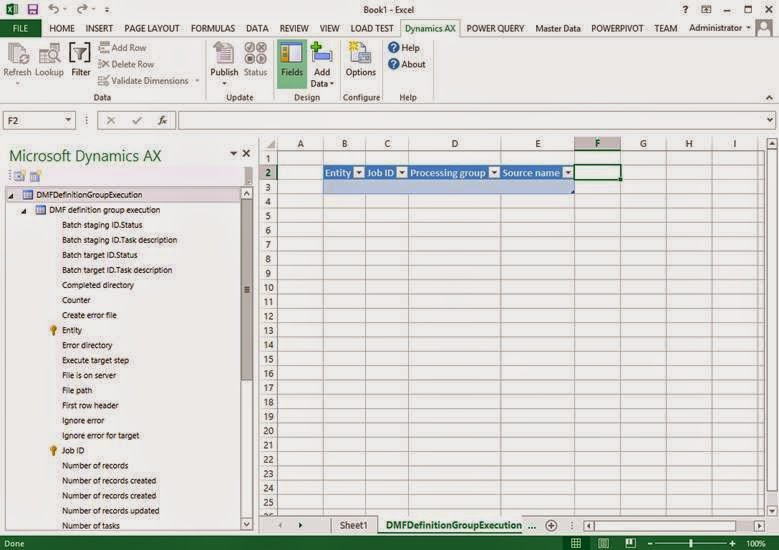Click the Filter icon
Viewport: 779px width, 550px height.
(x=80, y=54)
